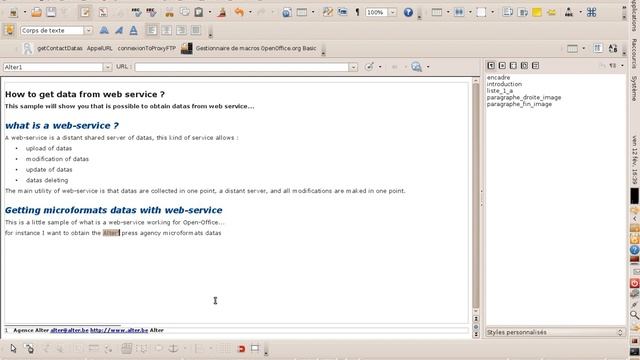The width and height of the screenshot is (640, 360).
Task: Open the Corps de texte paragraph style dropdown
Action: click(x=89, y=31)
